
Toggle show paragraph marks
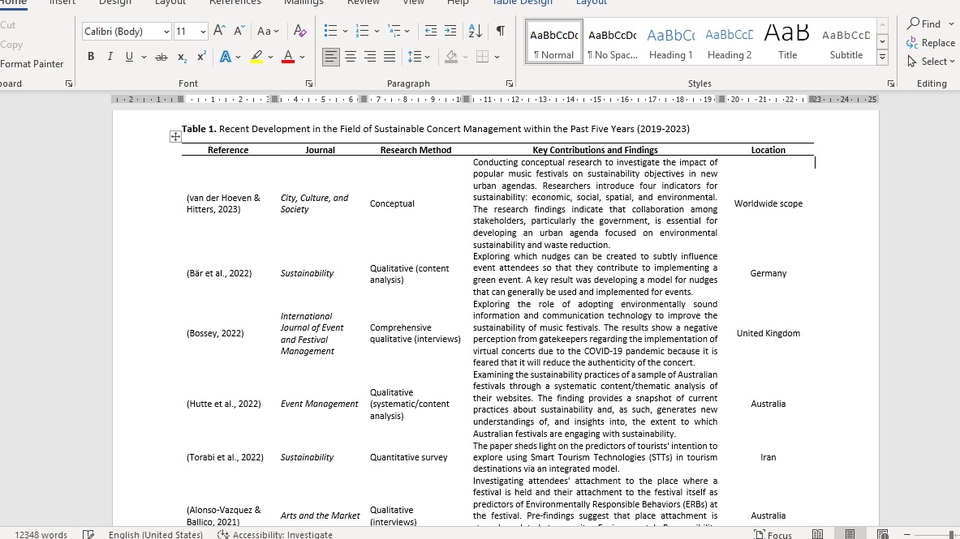[500, 32]
